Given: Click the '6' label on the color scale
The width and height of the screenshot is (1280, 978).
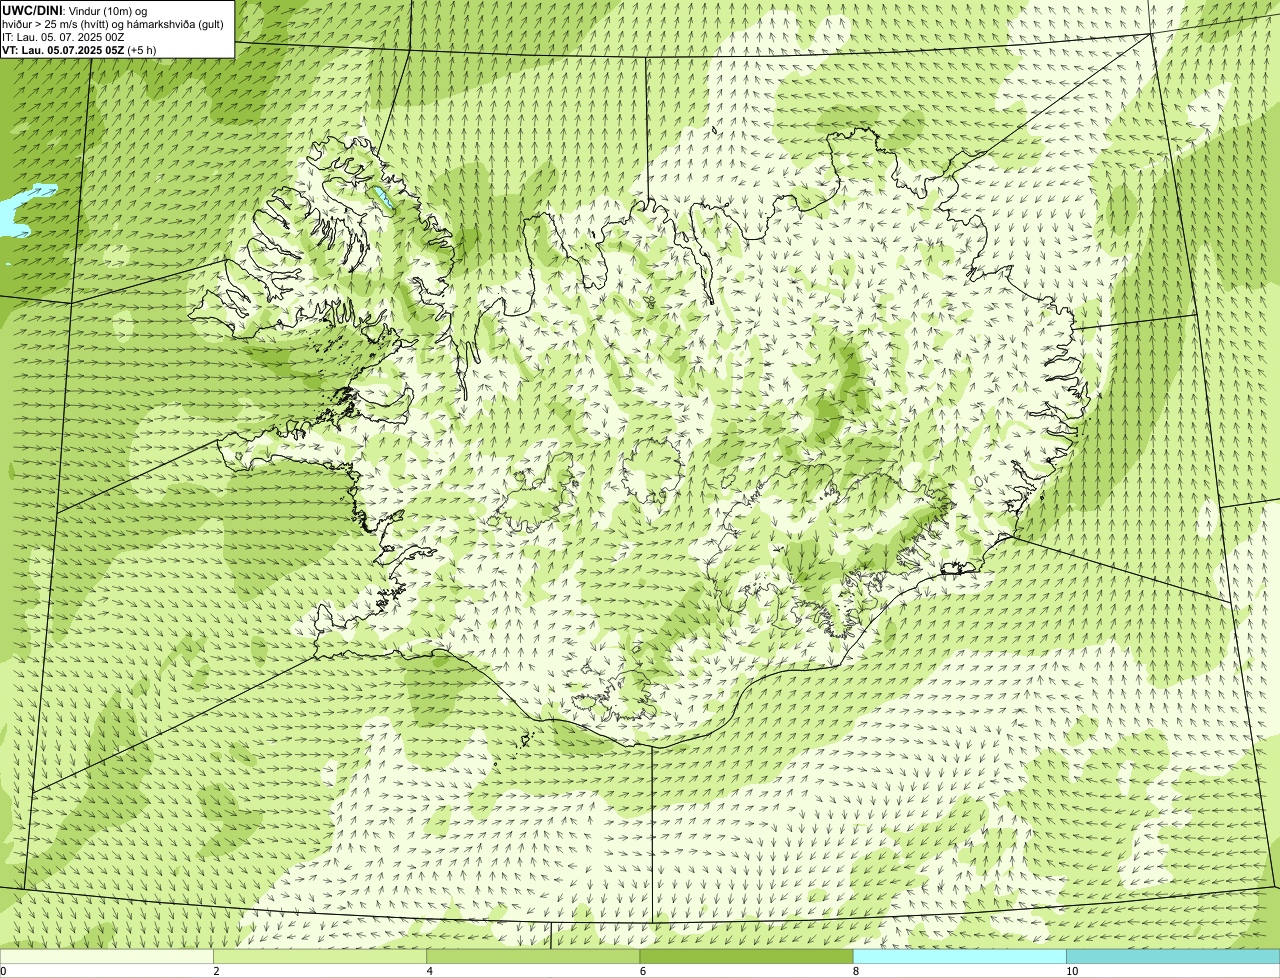Looking at the screenshot, I should click(642, 971).
